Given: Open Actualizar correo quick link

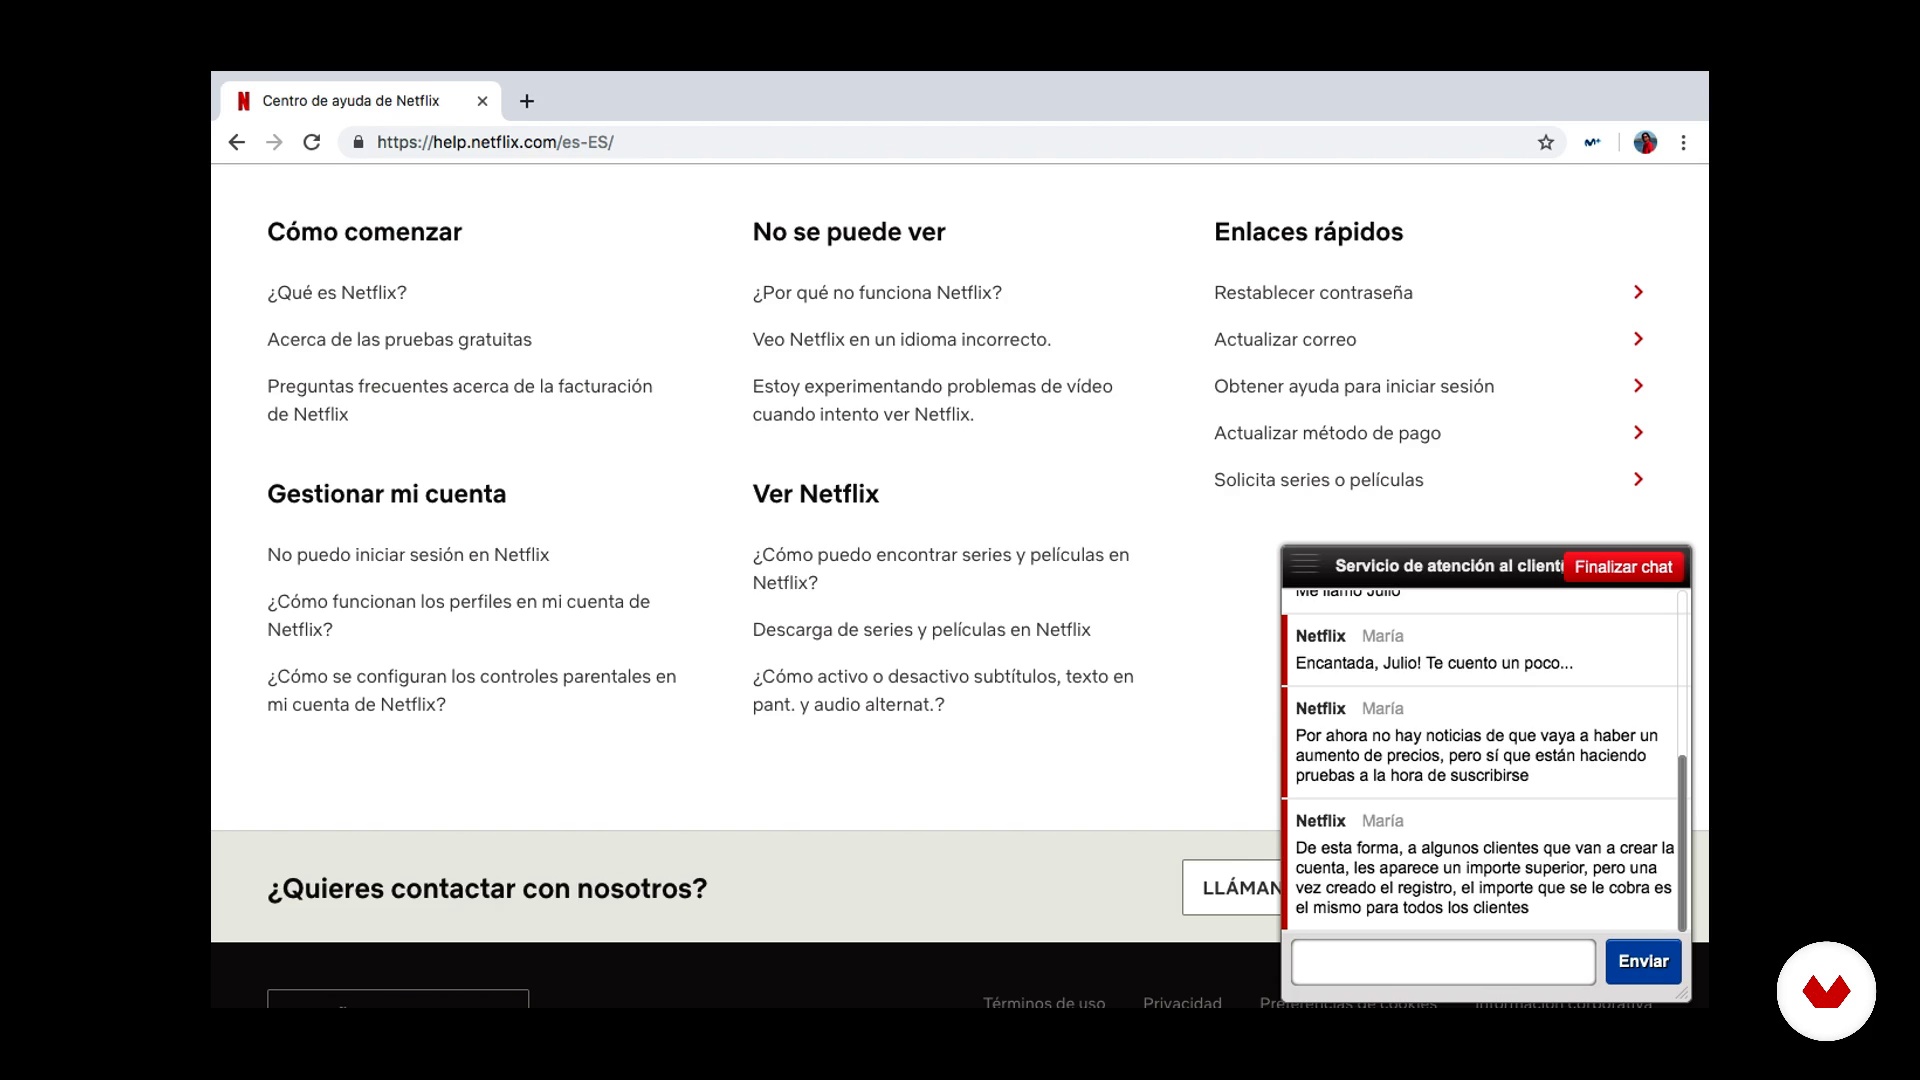Looking at the screenshot, I should [x=1285, y=340].
